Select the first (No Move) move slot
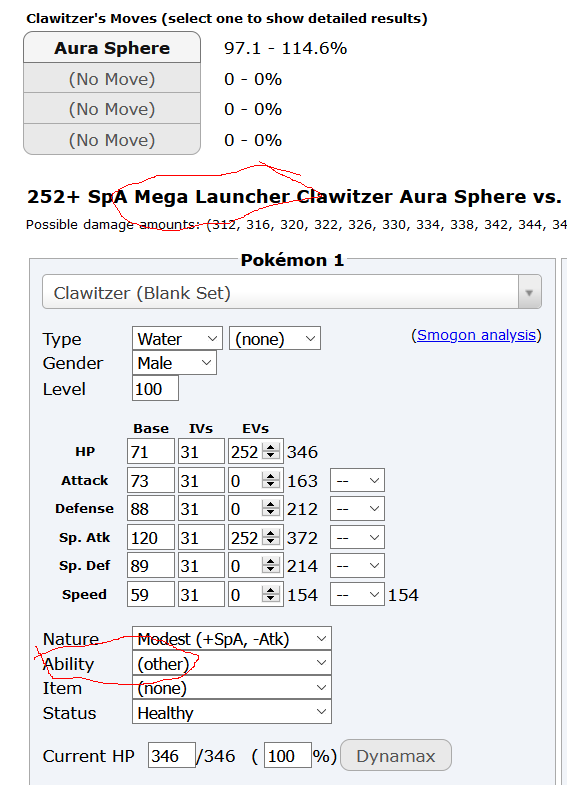The image size is (567, 785). pyautogui.click(x=112, y=79)
